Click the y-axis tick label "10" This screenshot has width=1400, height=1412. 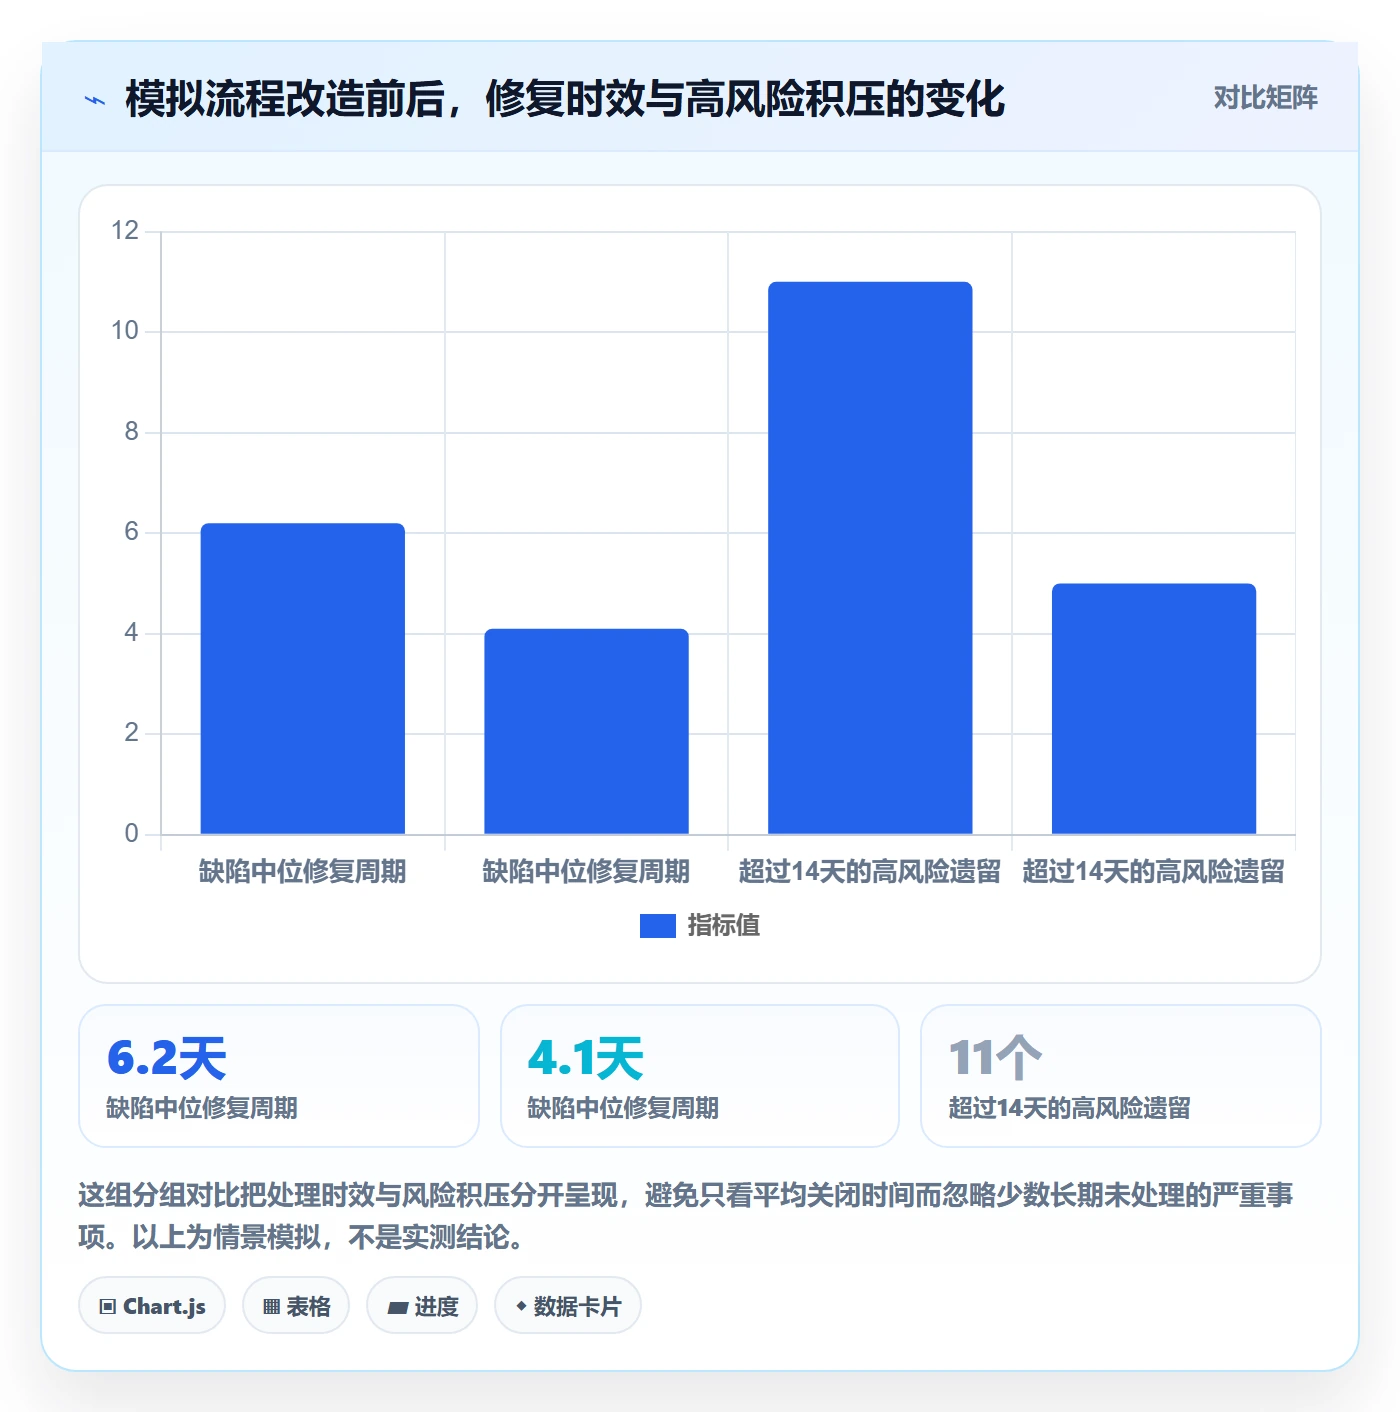pos(125,331)
